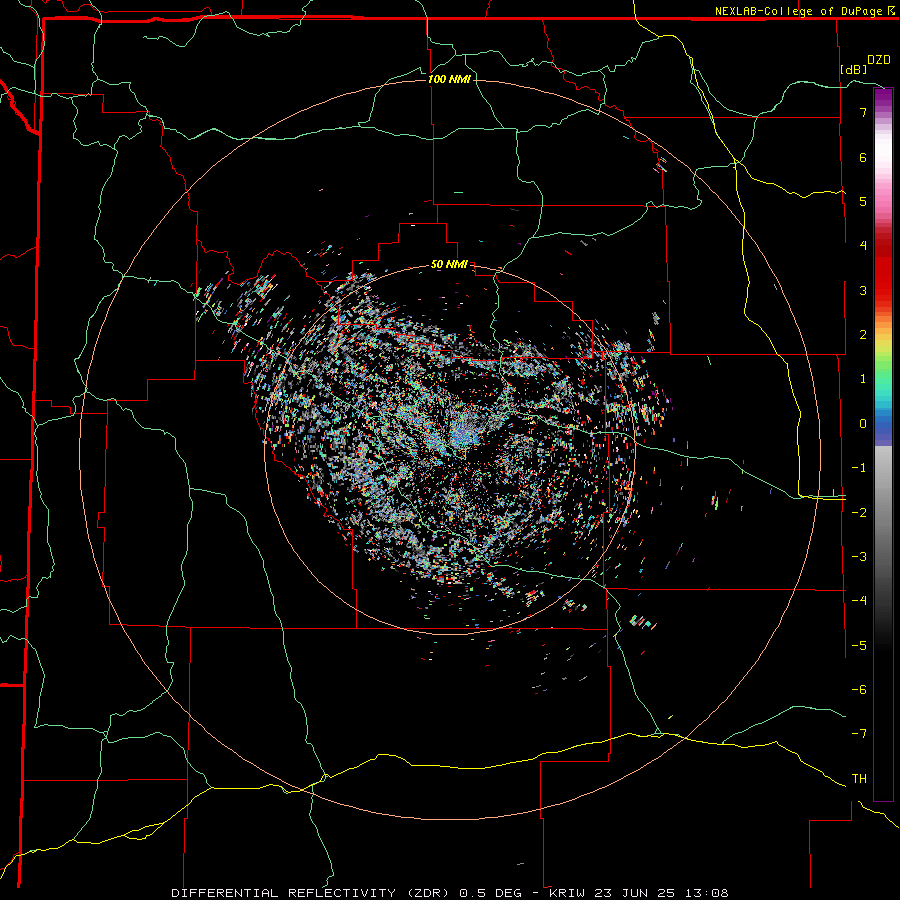Select the -5 dB scale label

tap(859, 646)
